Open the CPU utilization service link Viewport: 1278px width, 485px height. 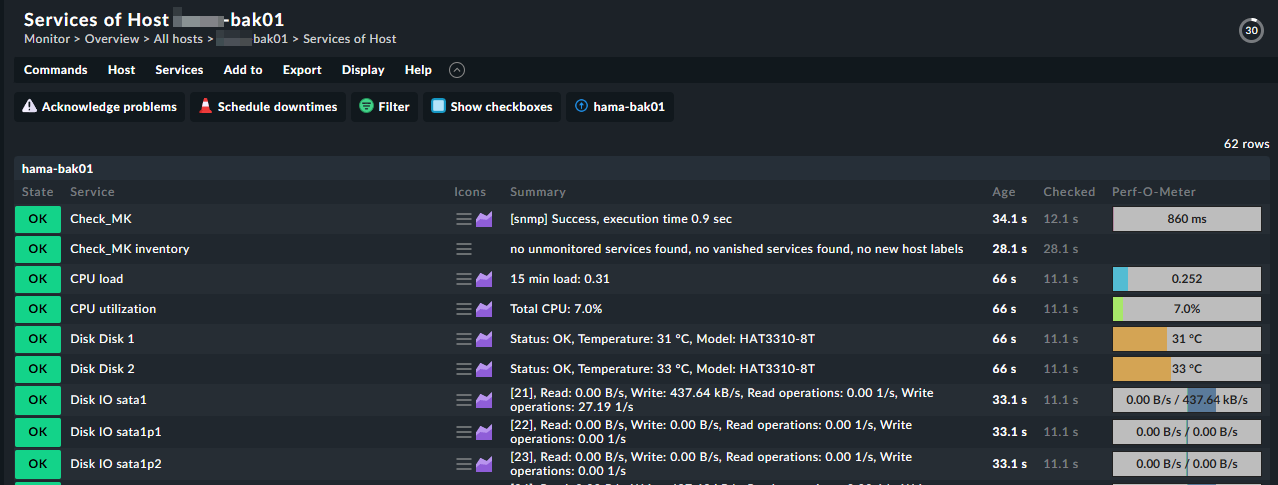[113, 309]
